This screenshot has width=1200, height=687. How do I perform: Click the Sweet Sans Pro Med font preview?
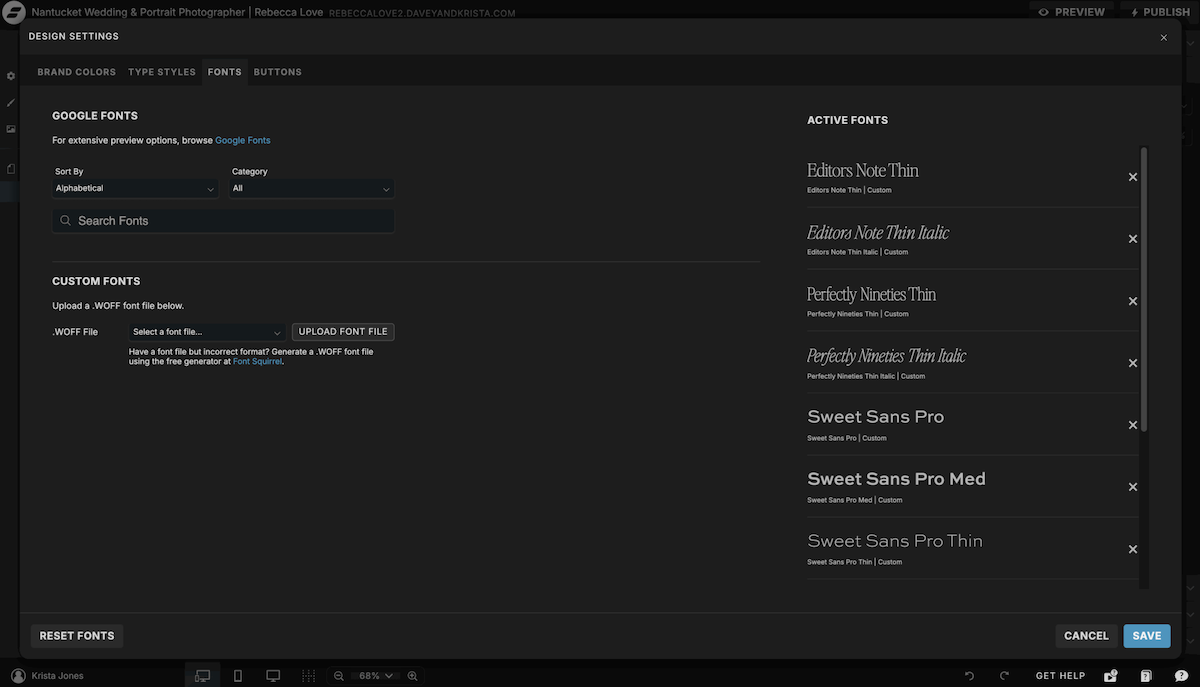pos(897,479)
